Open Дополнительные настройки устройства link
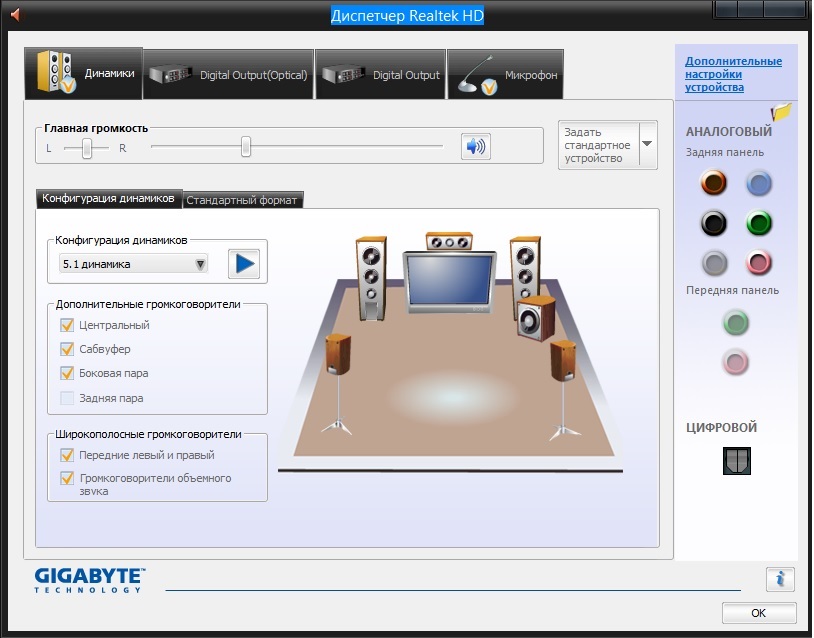Viewport: 814px width, 638px height. (x=734, y=74)
